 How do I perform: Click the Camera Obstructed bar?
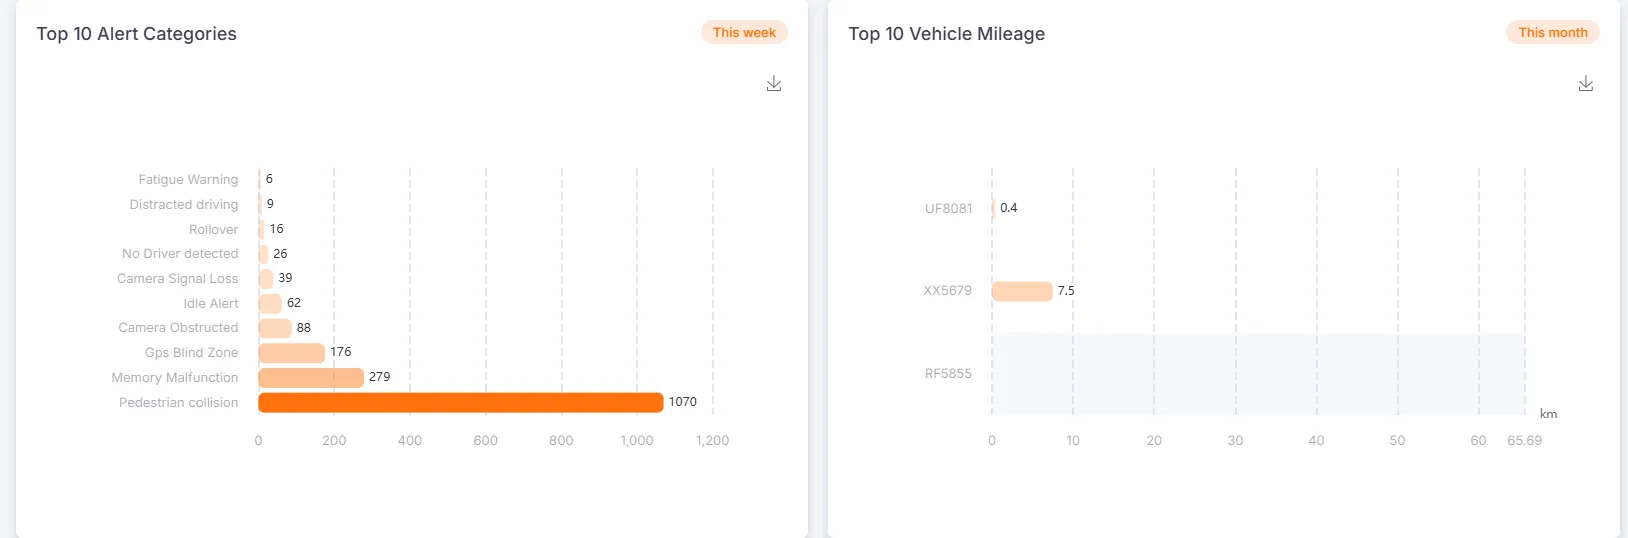point(275,328)
